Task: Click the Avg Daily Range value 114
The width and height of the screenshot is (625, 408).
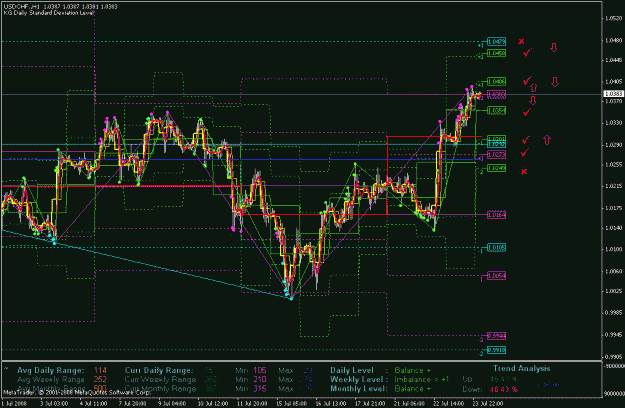Action: [100, 370]
